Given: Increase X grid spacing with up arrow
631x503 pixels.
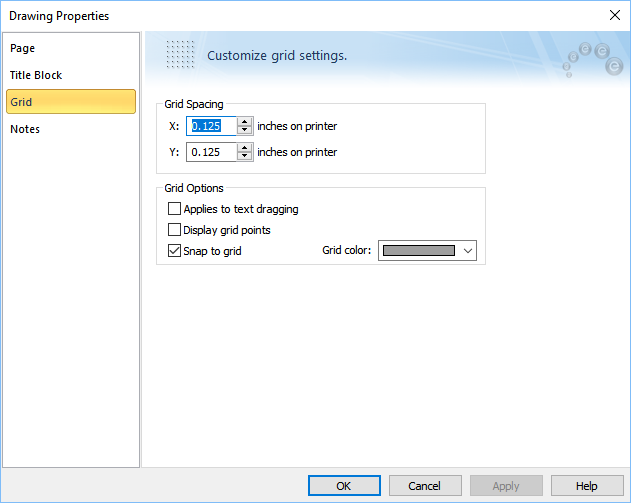Looking at the screenshot, I should tap(244, 122).
